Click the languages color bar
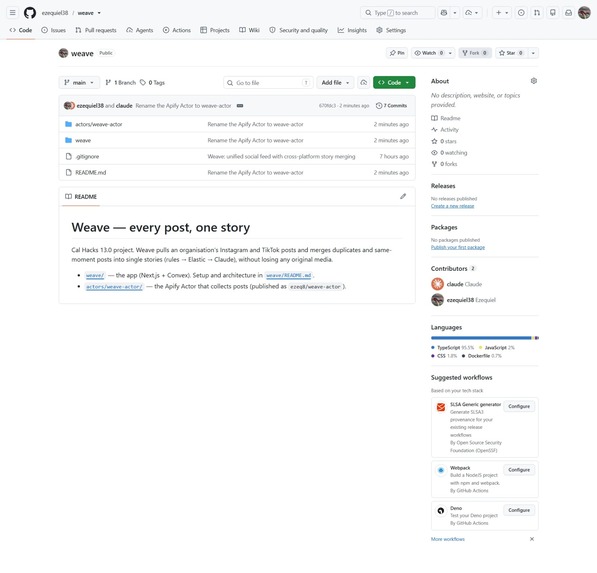This screenshot has width=597, height=573. 485,338
